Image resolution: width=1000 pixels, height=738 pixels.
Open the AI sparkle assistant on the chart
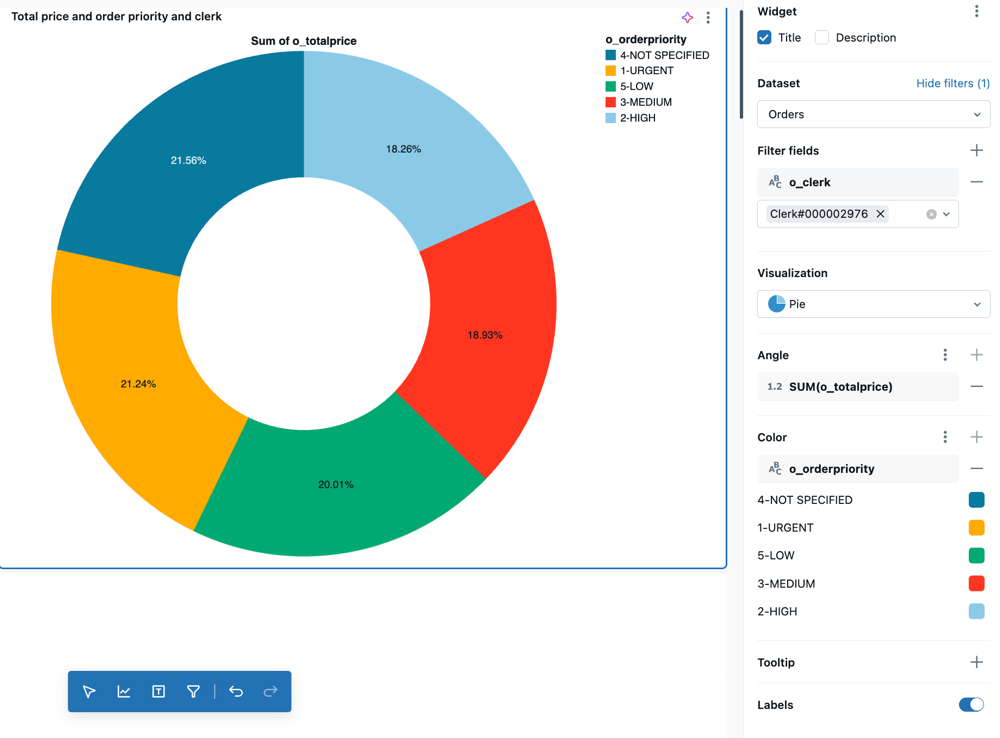[x=687, y=18]
